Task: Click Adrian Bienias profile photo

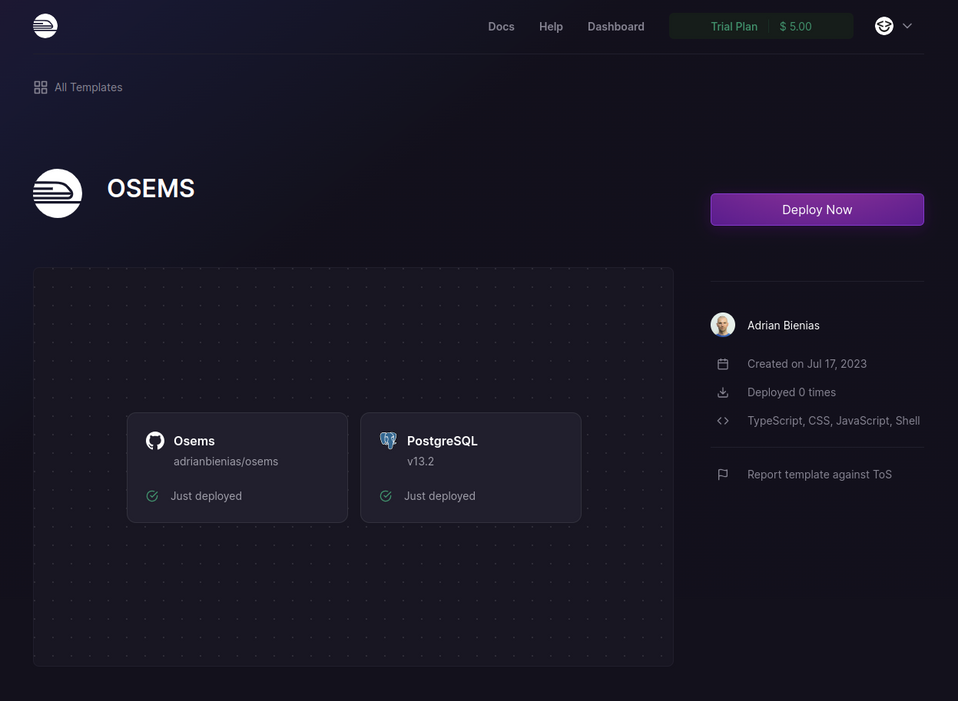Action: point(723,325)
